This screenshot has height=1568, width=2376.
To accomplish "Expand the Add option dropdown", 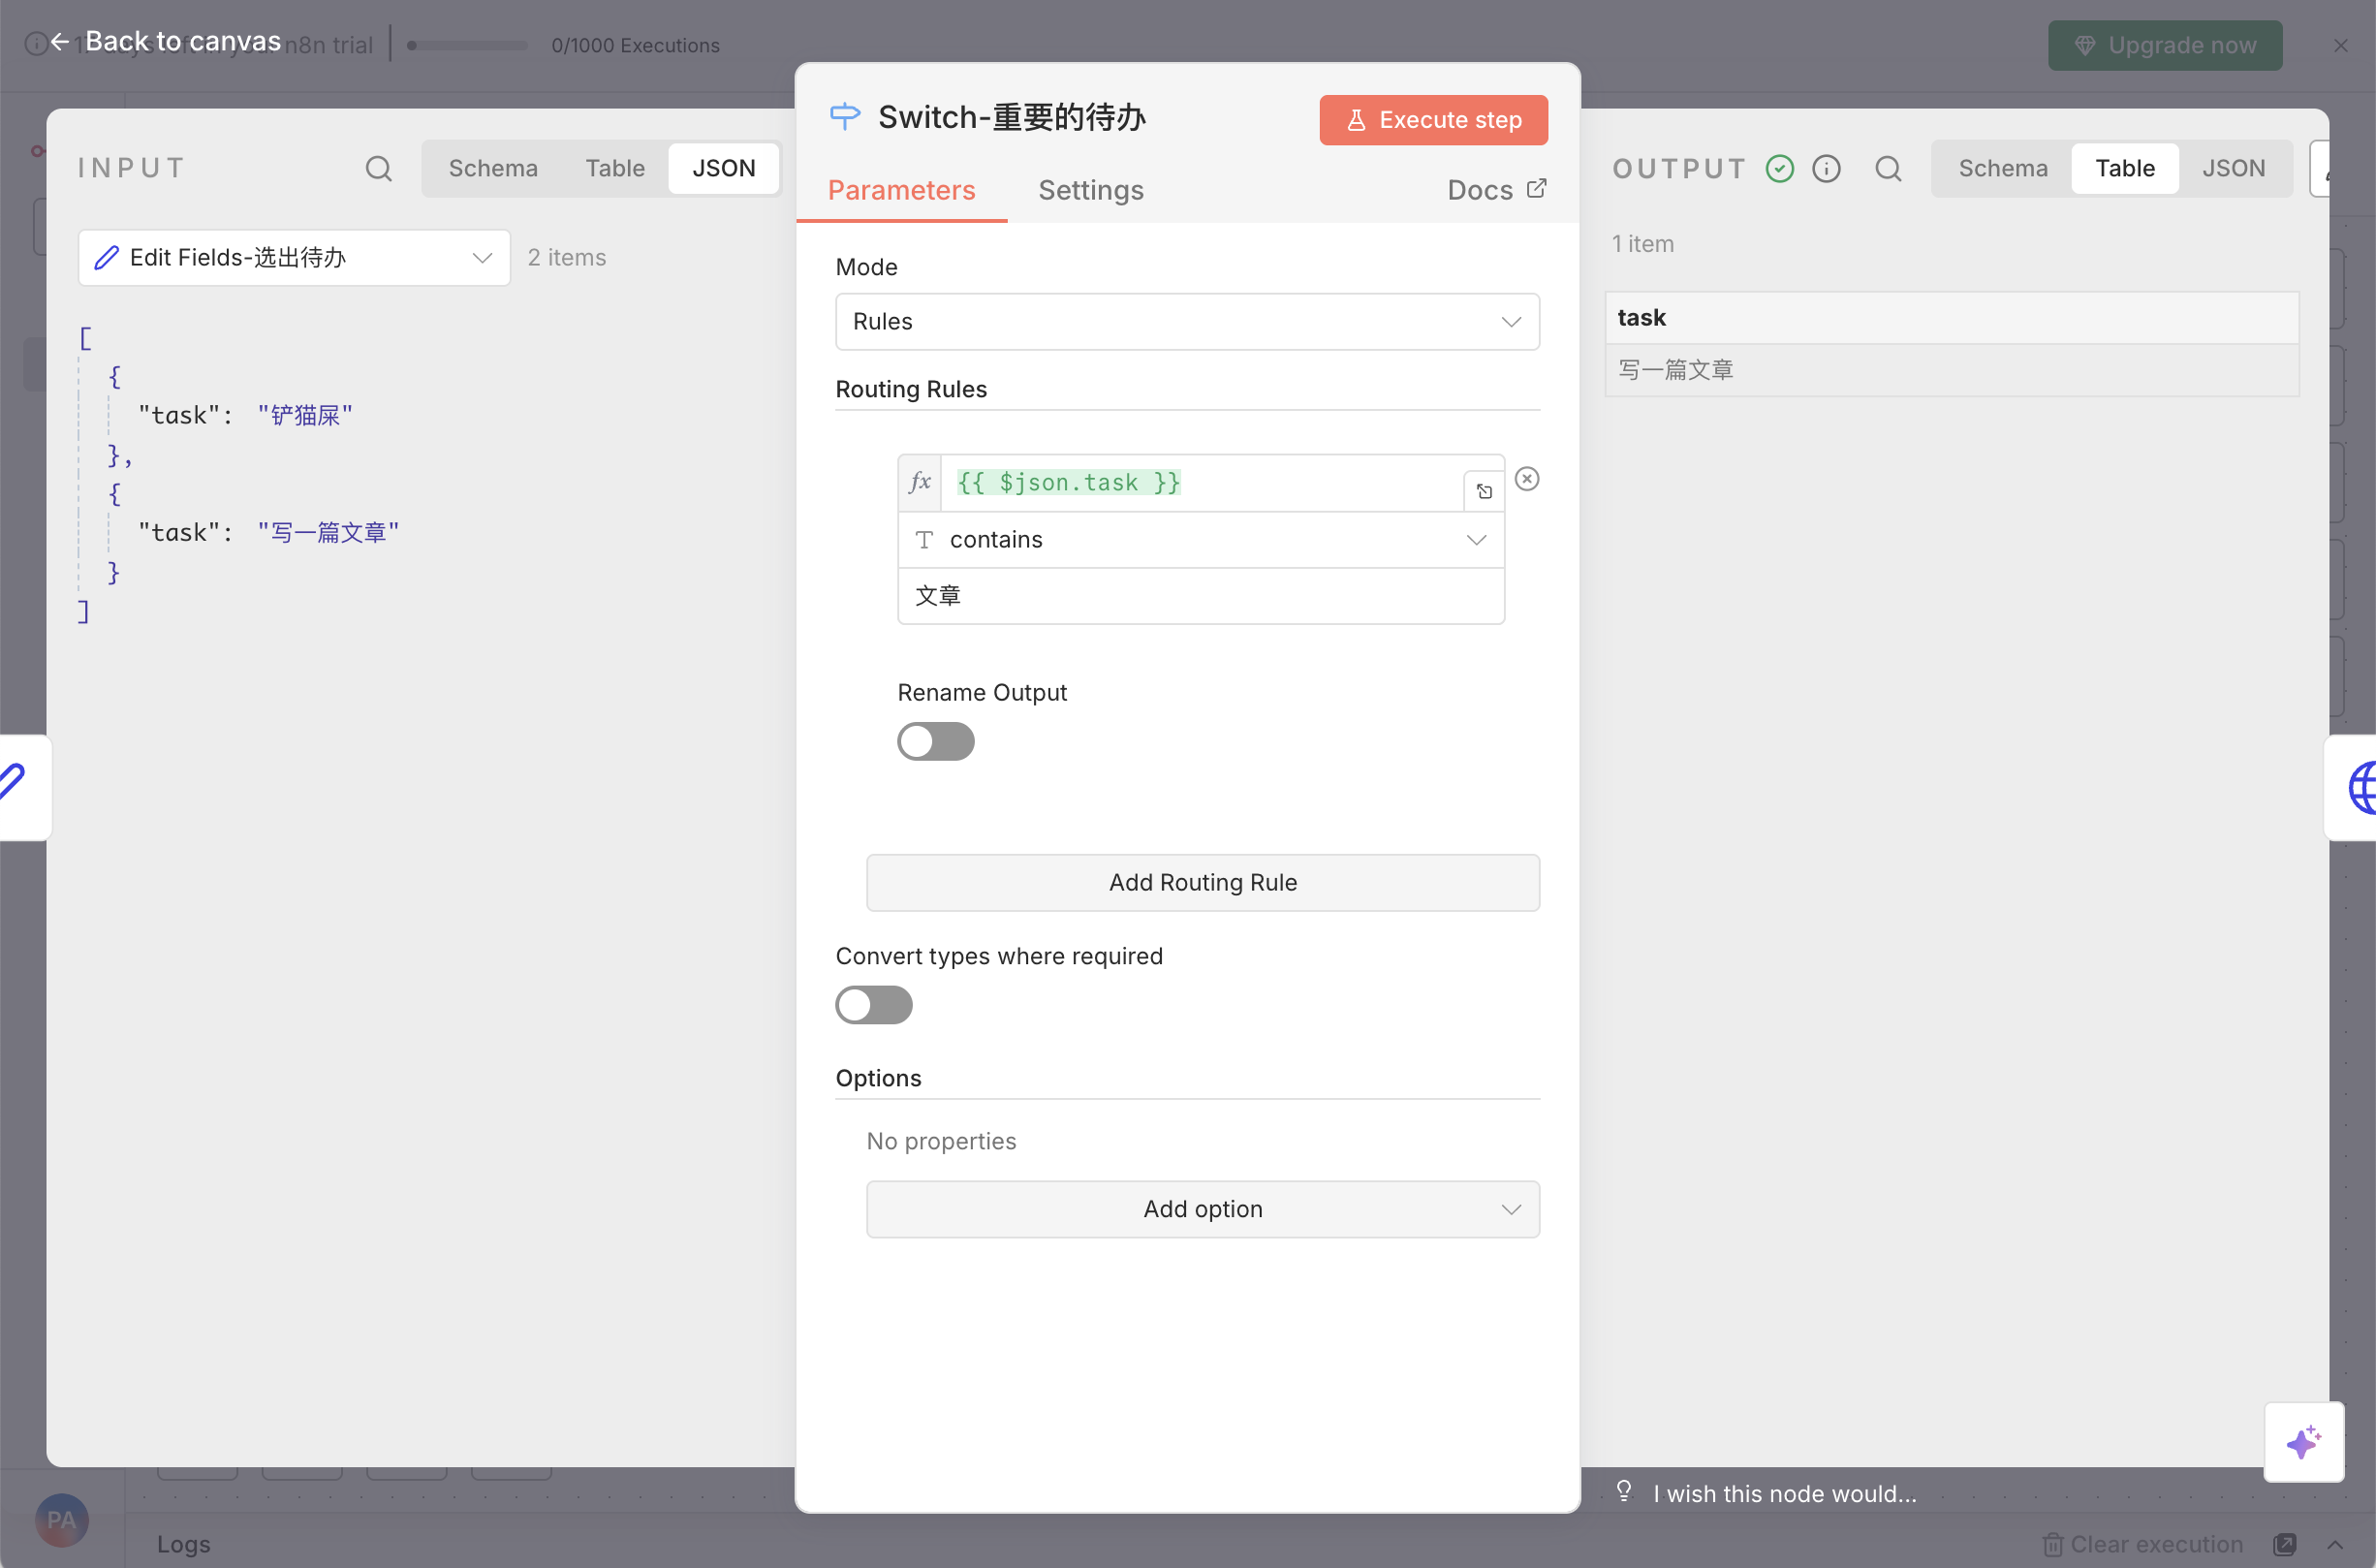I will (x=1202, y=1209).
